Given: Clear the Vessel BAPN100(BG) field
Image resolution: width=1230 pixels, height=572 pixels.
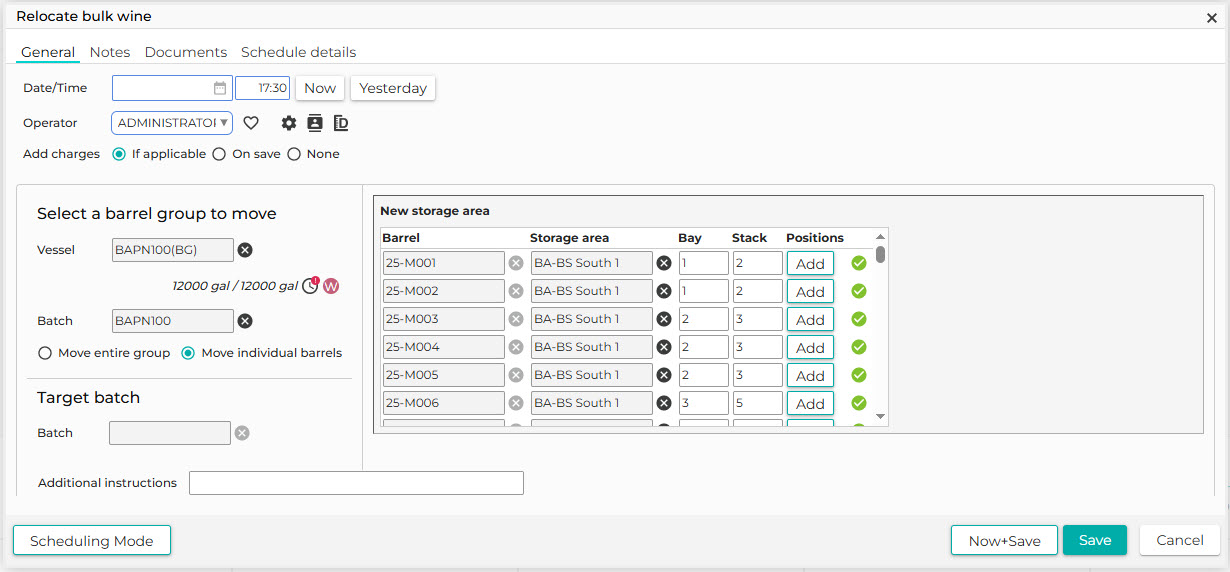Looking at the screenshot, I should 245,250.
